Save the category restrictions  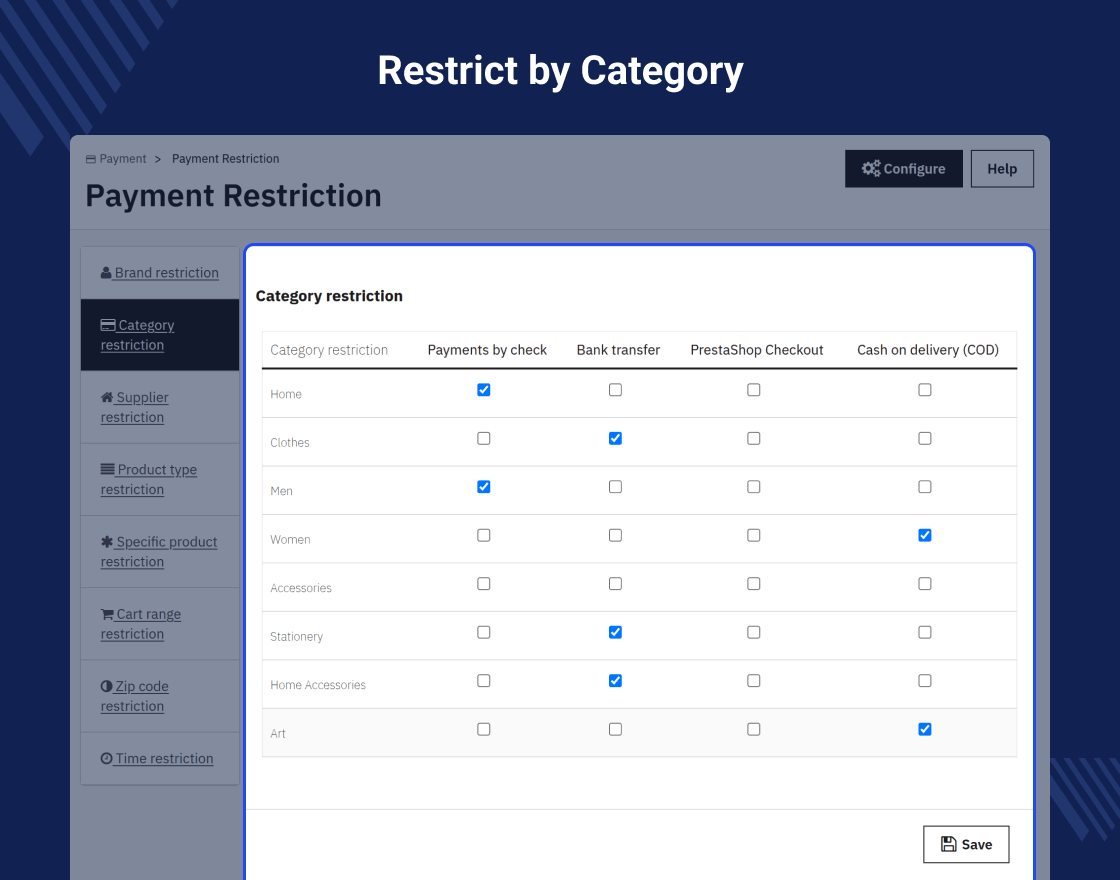(x=966, y=844)
